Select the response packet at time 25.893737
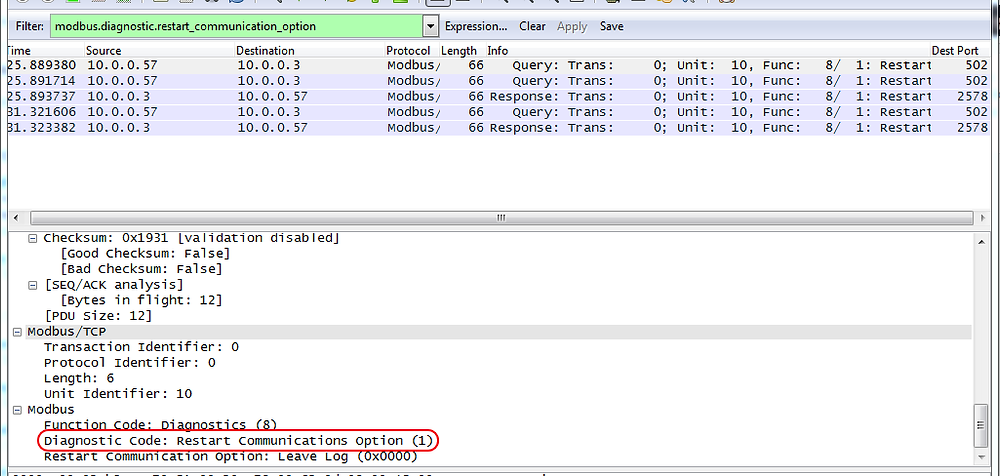Viewport: 1000px width, 476px height. point(497,96)
